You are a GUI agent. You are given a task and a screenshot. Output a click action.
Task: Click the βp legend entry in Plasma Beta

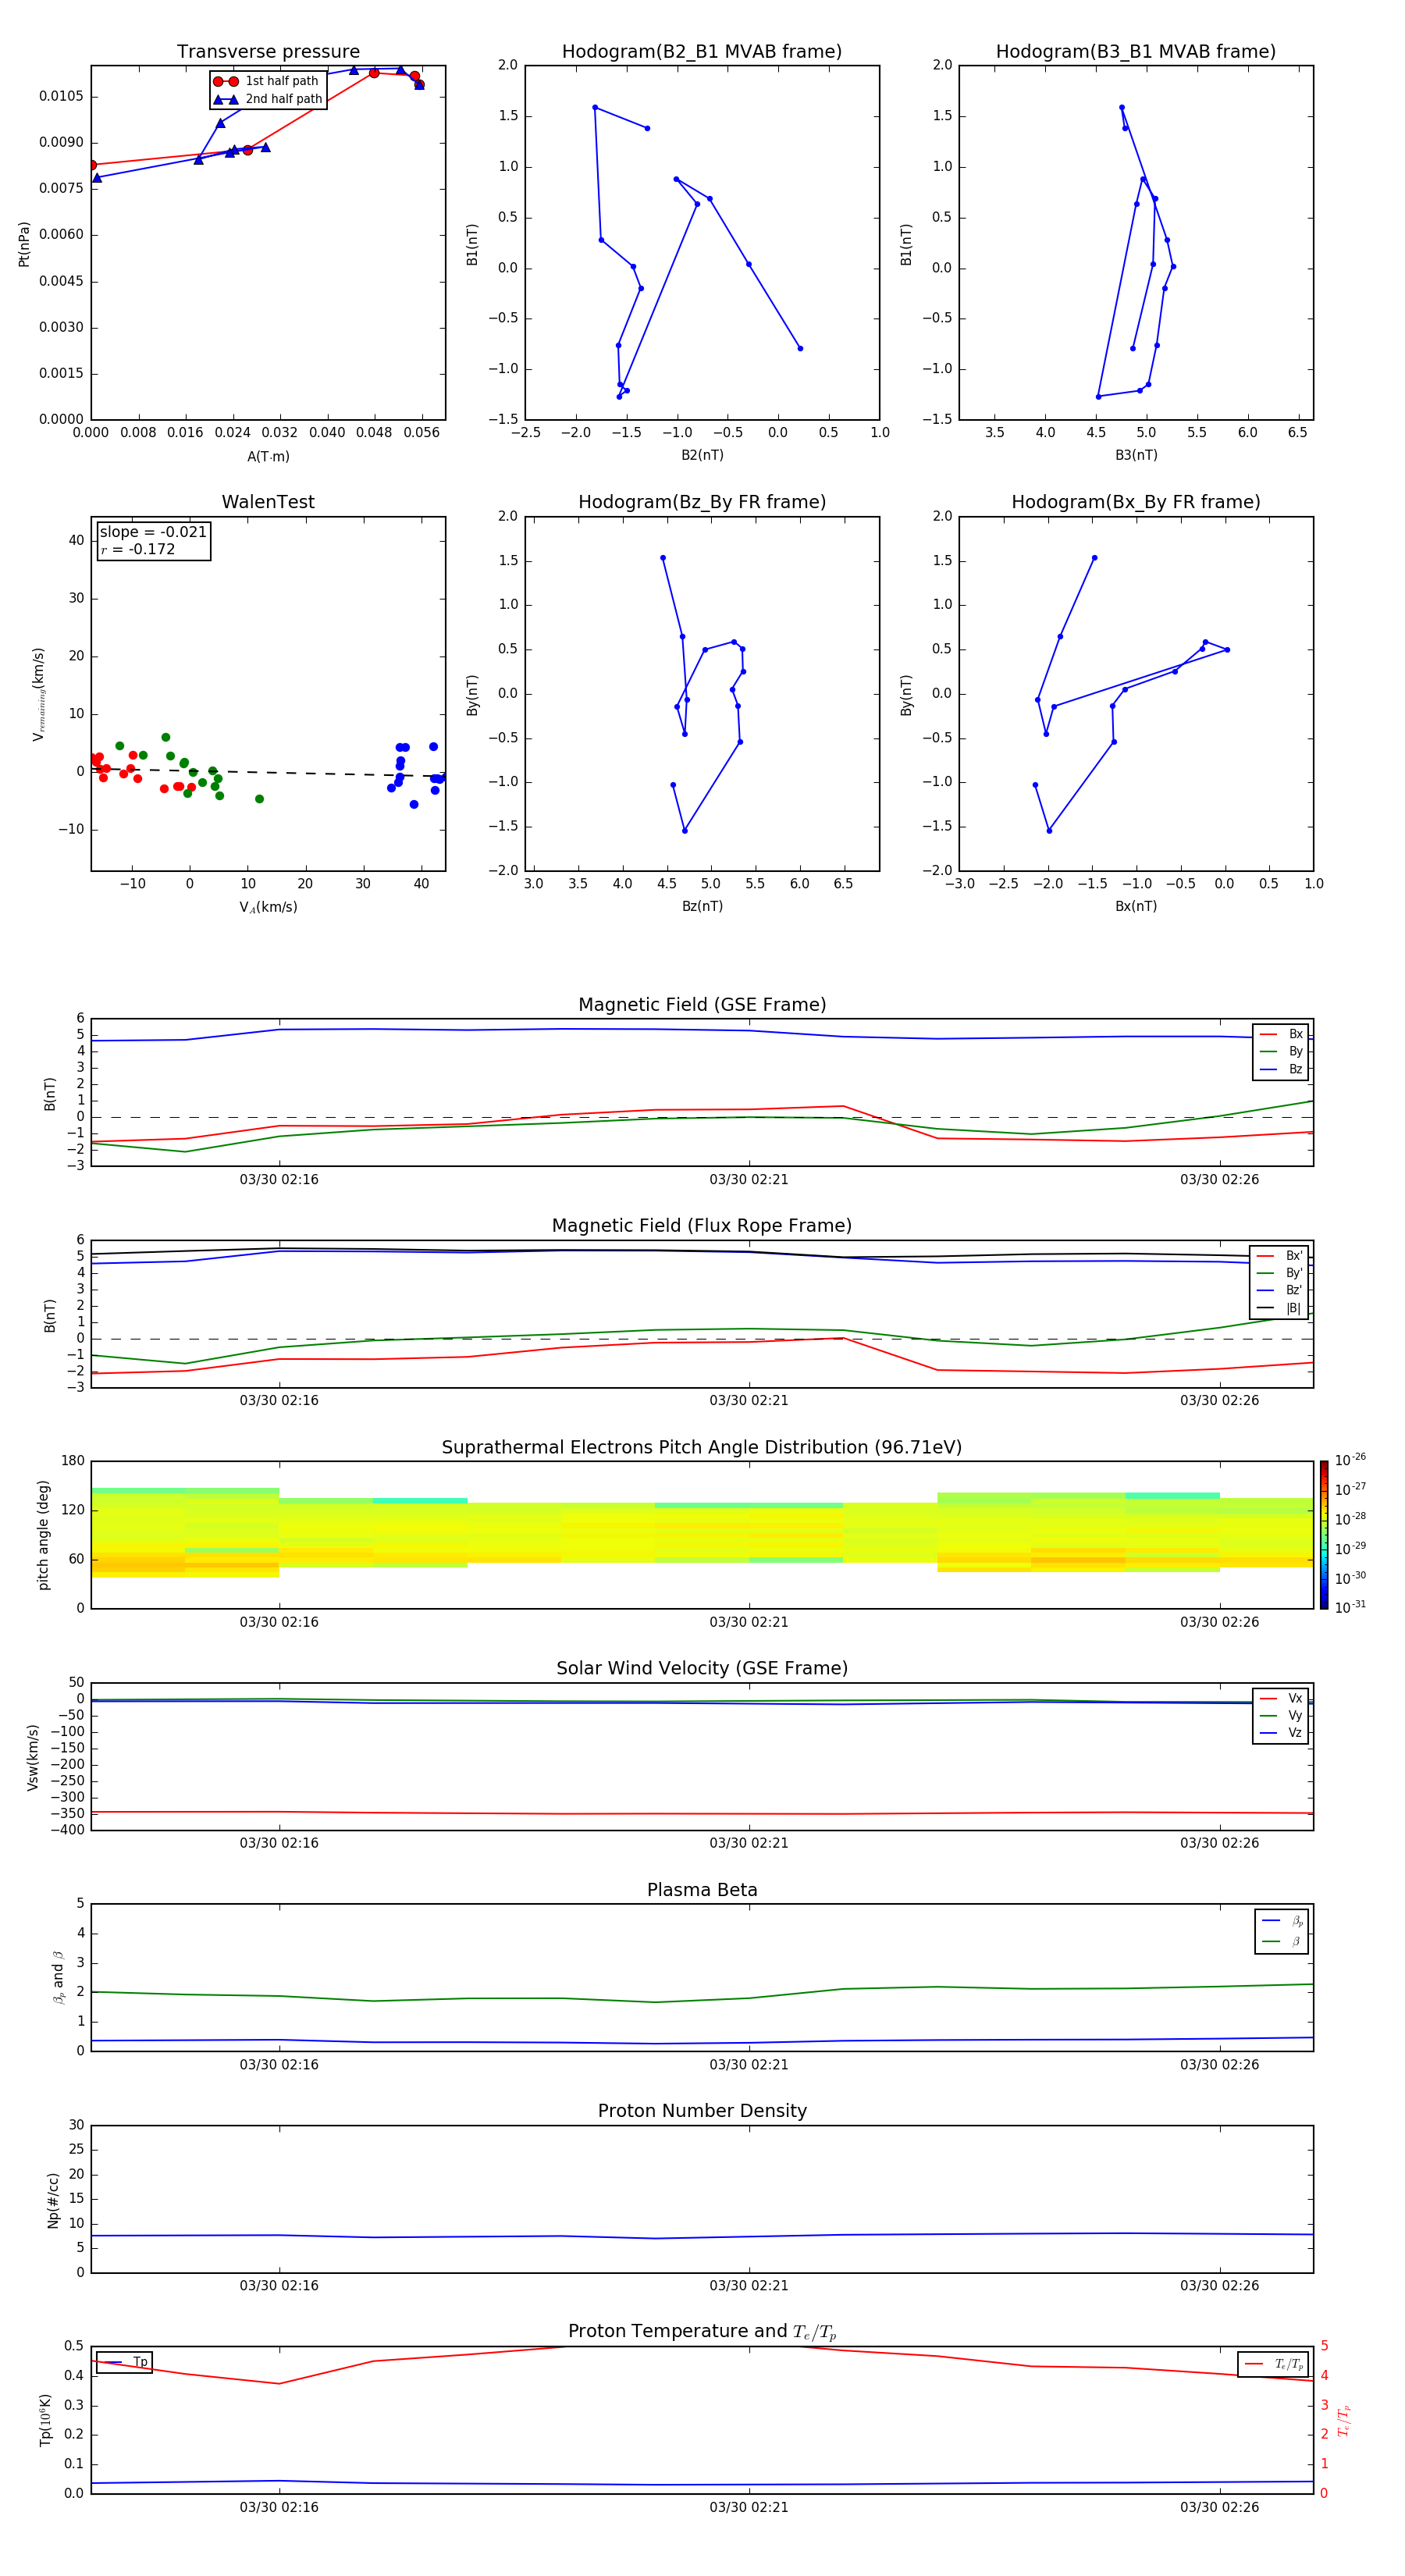click(1282, 1921)
